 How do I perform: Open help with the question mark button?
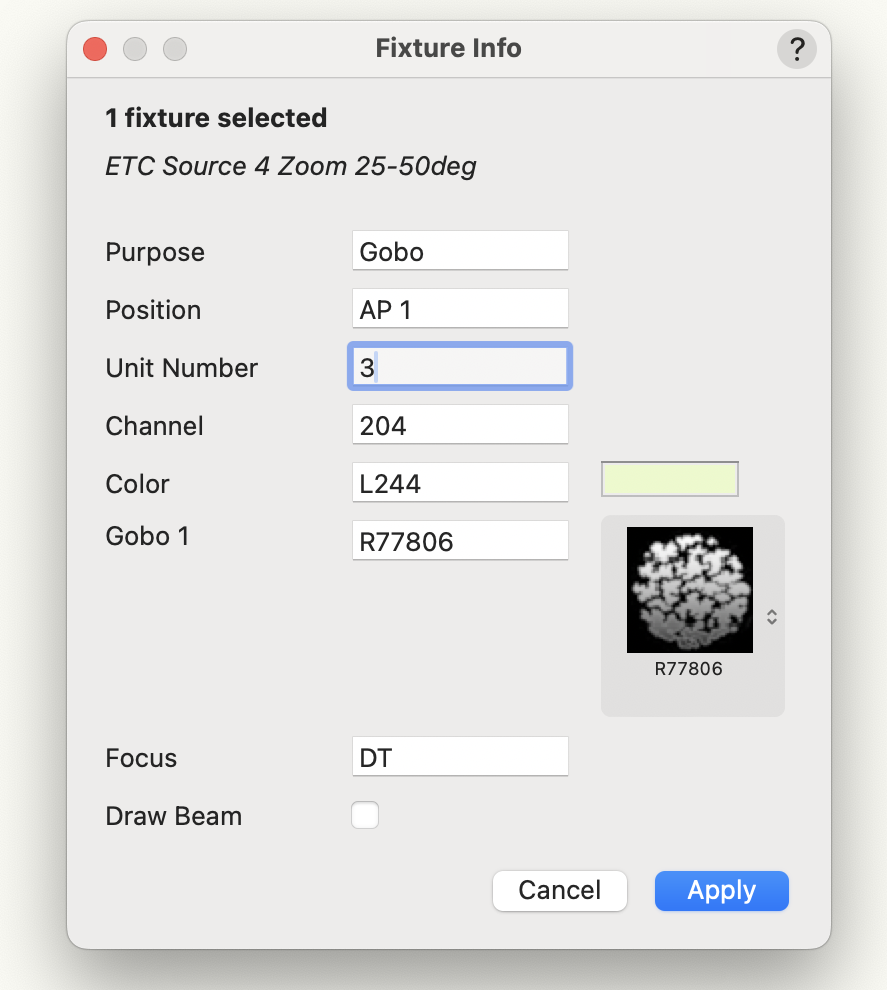click(x=796, y=48)
